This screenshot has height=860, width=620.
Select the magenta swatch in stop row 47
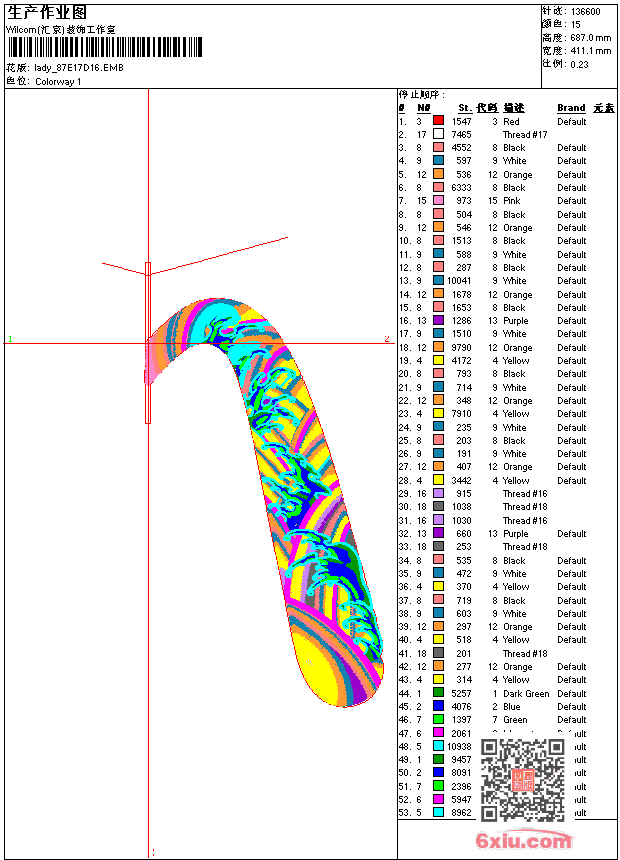point(438,733)
